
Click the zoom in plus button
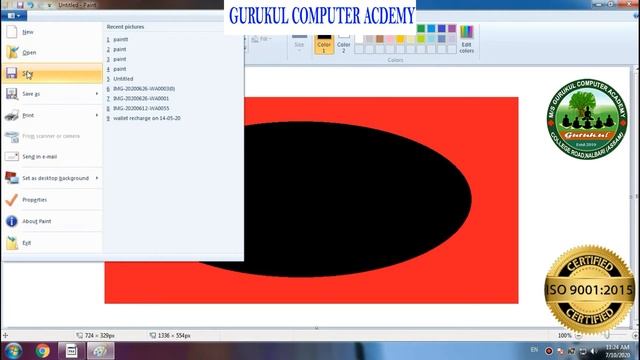635,336
